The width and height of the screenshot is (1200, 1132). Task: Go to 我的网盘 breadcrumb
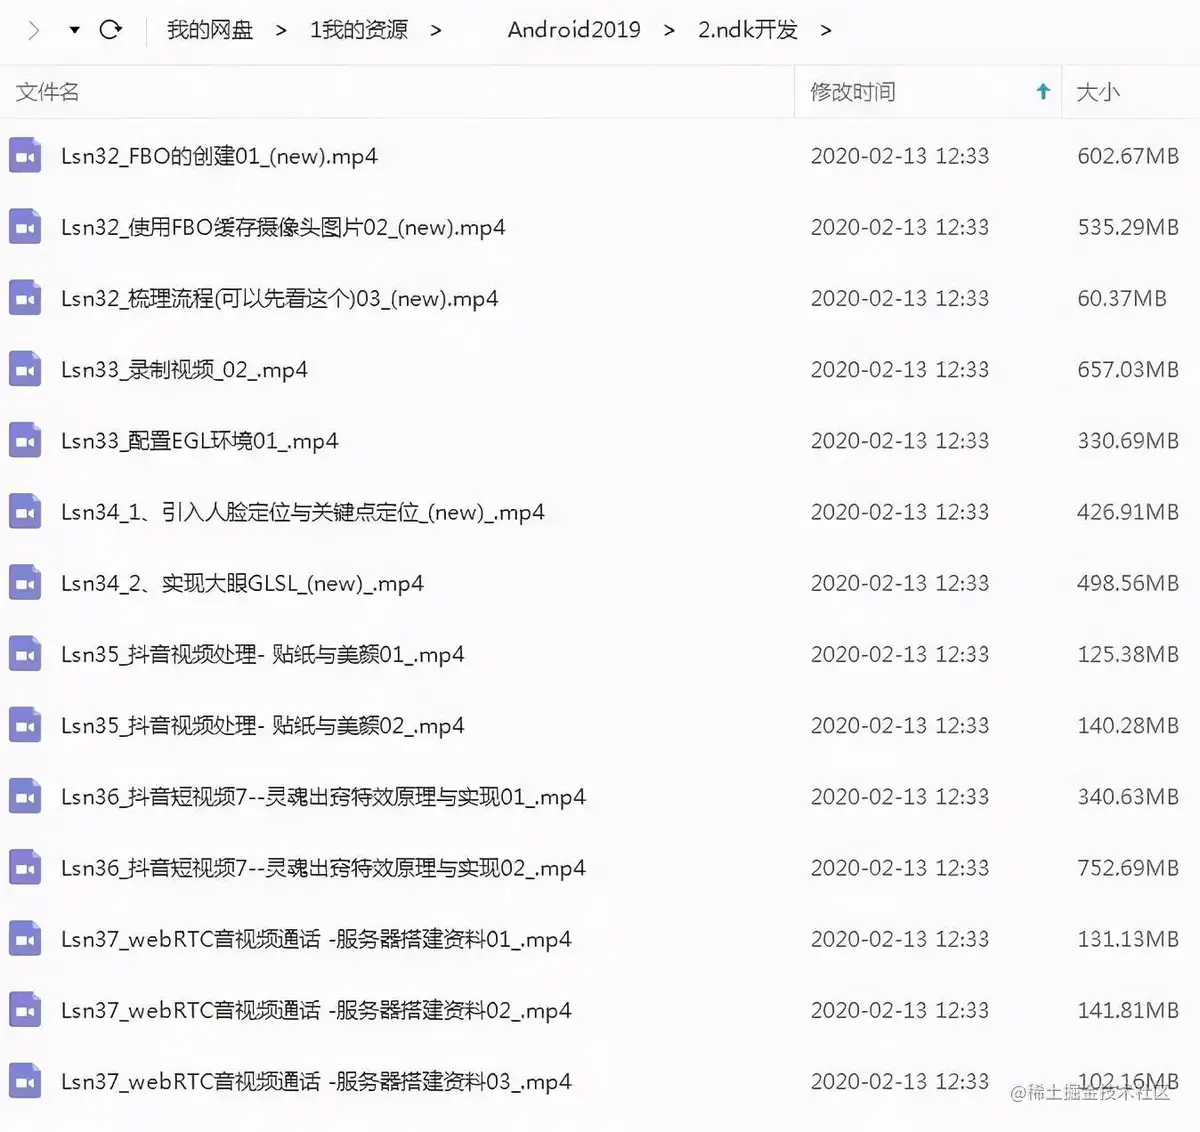coord(210,30)
